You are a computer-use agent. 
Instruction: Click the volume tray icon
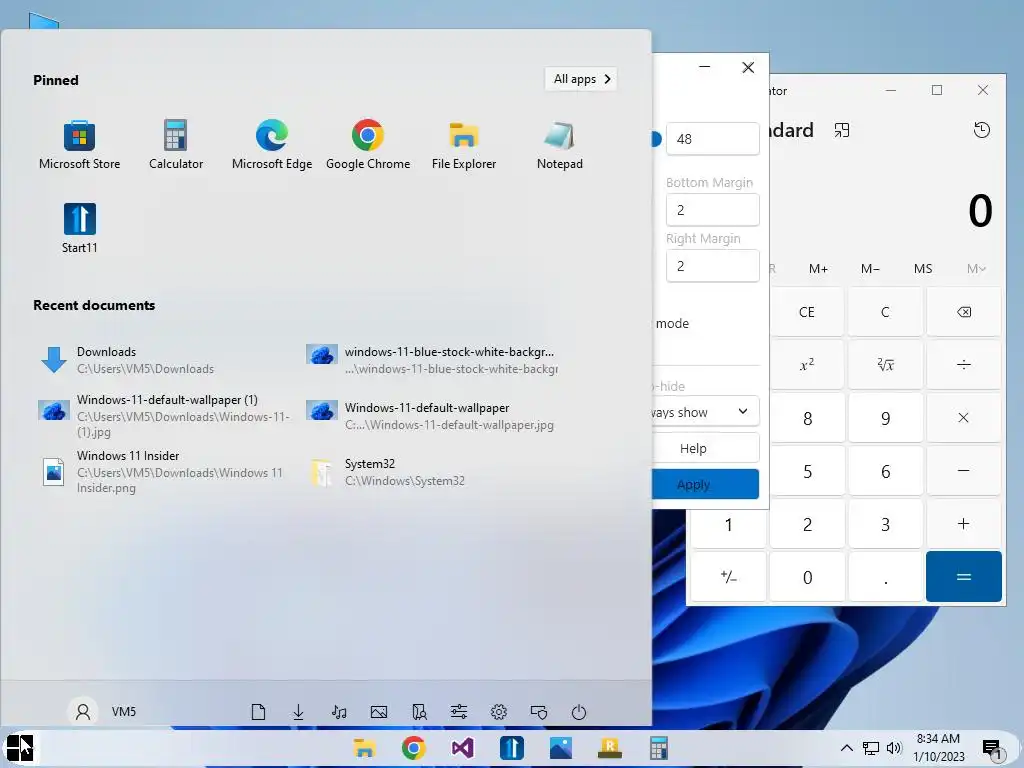(894, 748)
